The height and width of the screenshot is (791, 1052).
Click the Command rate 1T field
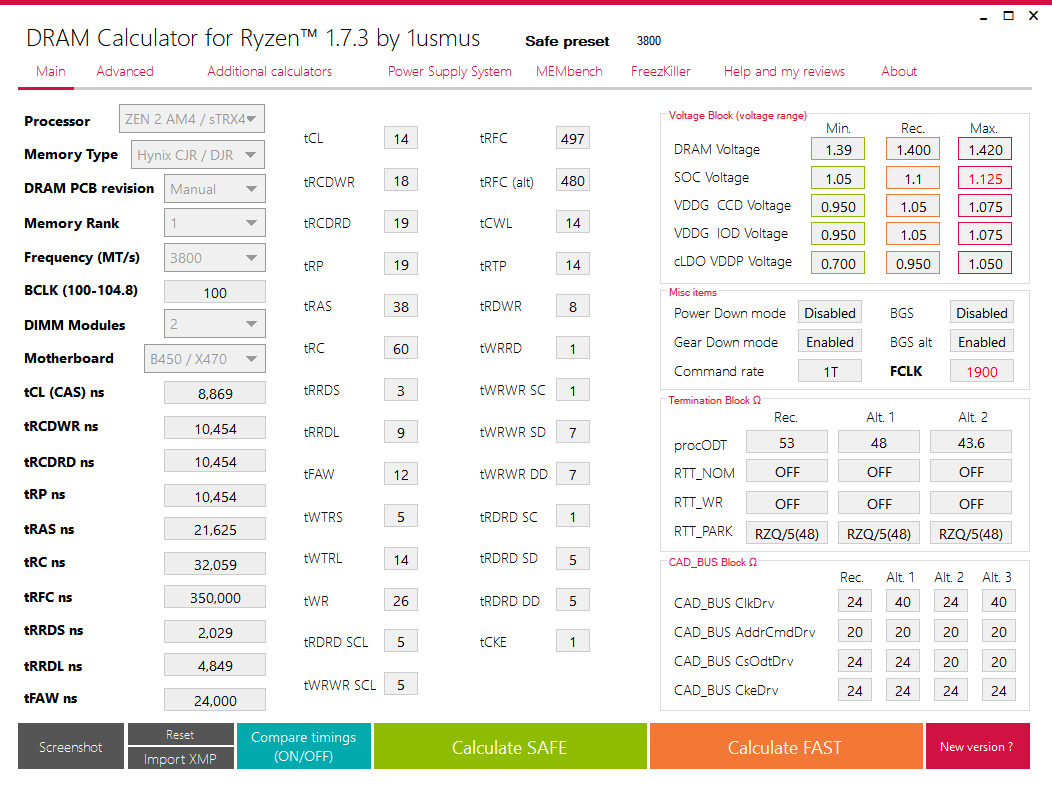pos(830,371)
